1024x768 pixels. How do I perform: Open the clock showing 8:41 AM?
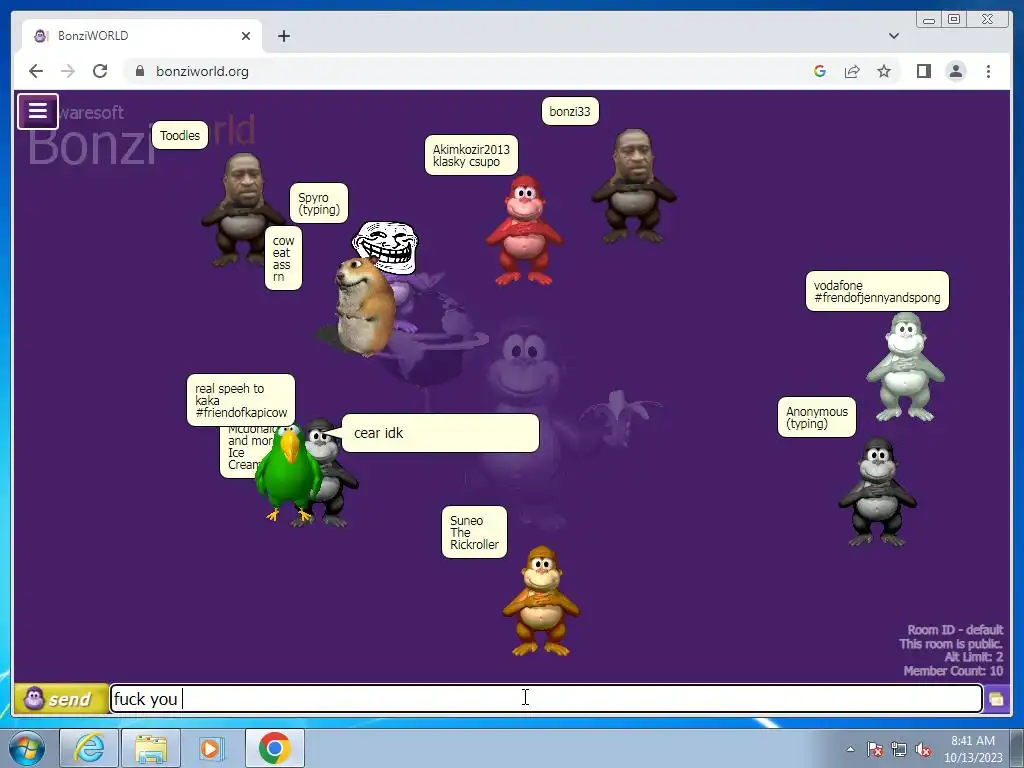click(972, 749)
